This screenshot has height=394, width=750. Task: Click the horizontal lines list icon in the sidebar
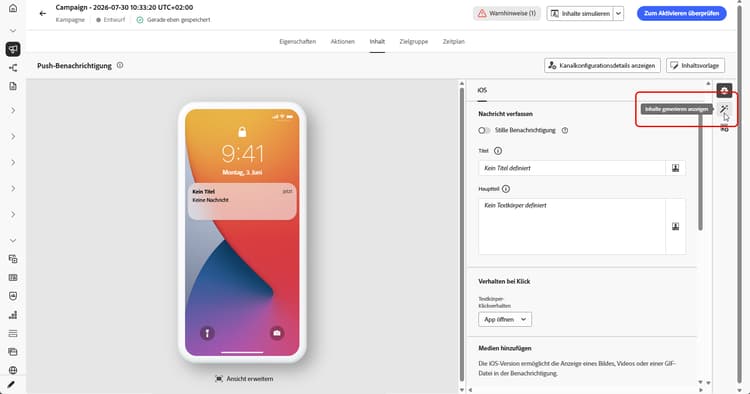(x=13, y=333)
